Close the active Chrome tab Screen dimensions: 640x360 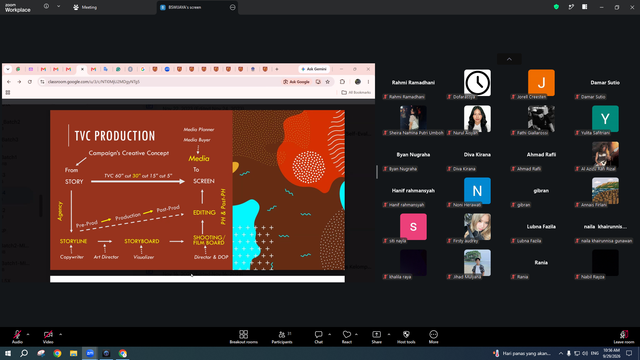click(82, 69)
